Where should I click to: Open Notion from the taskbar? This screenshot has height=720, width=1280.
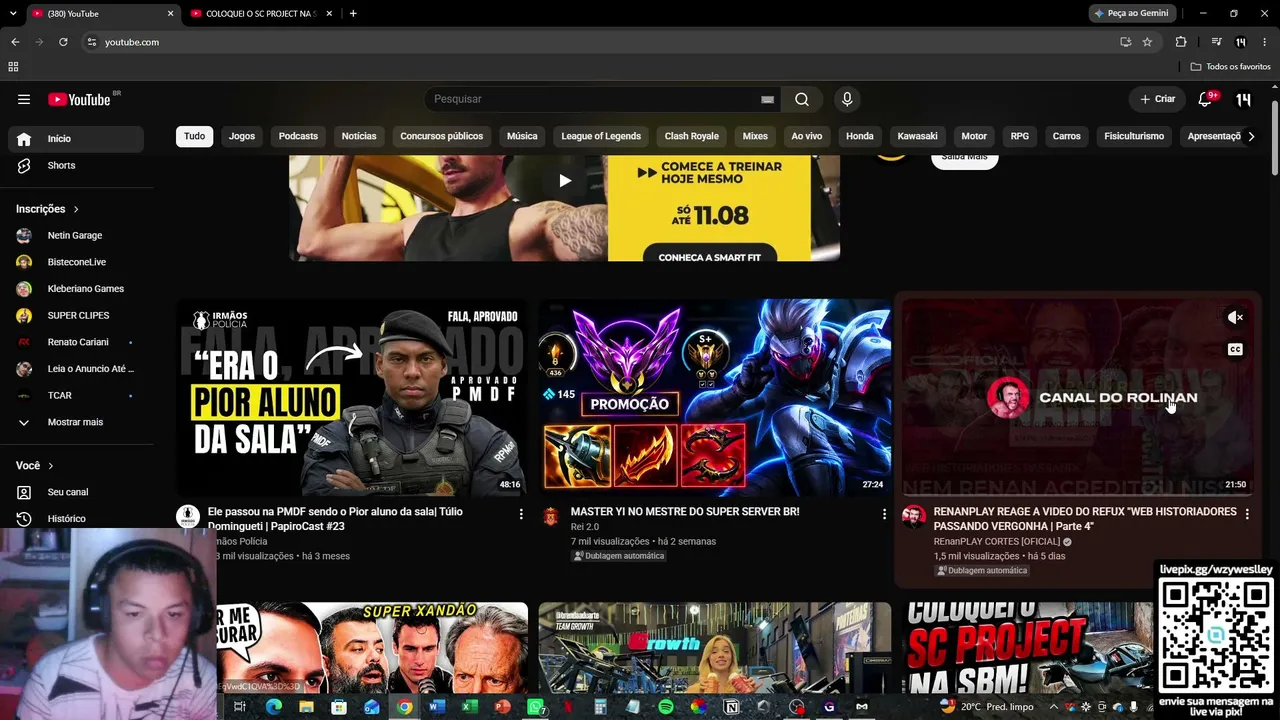click(732, 707)
